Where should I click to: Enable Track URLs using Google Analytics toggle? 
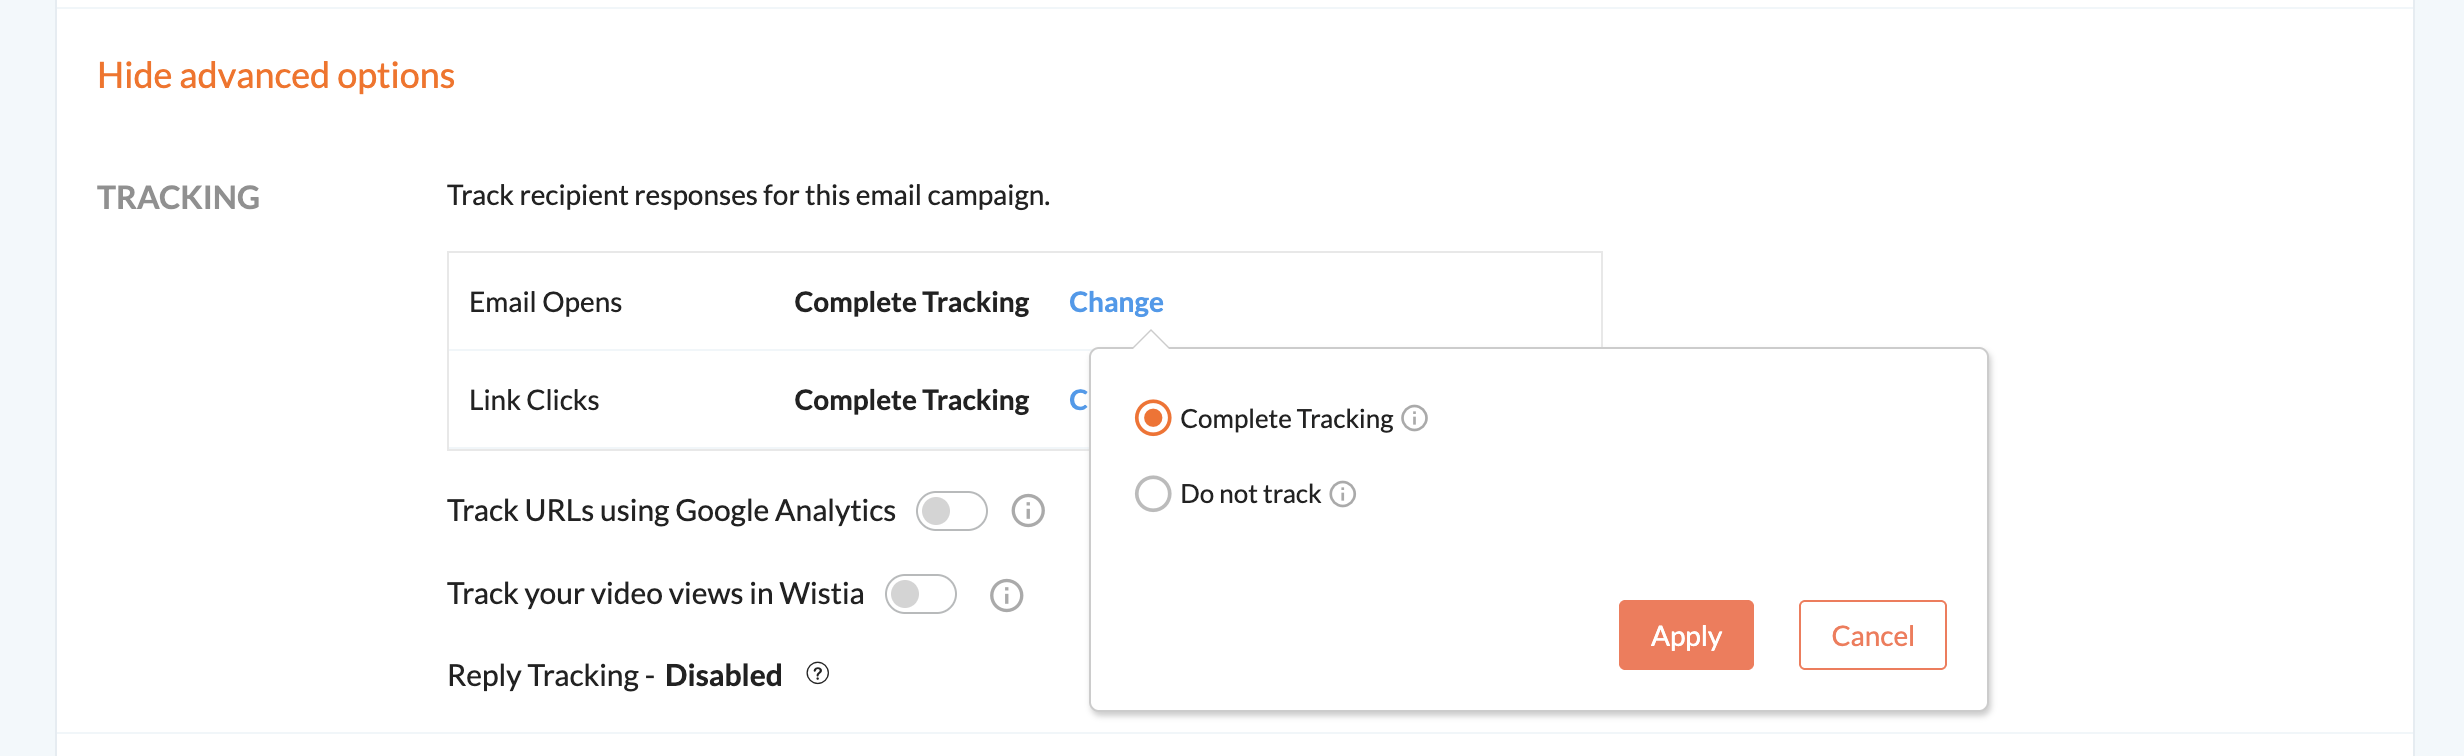pos(952,511)
